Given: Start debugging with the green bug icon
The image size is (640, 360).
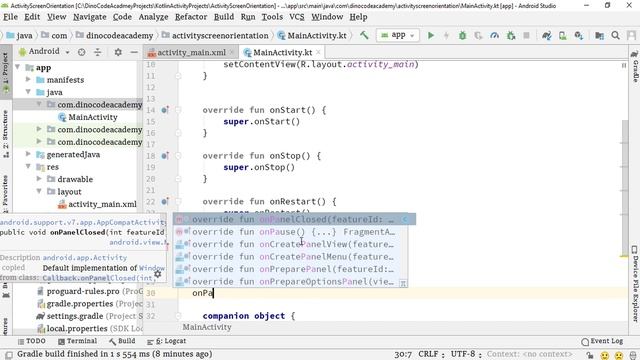Looking at the screenshot, I should [462, 36].
